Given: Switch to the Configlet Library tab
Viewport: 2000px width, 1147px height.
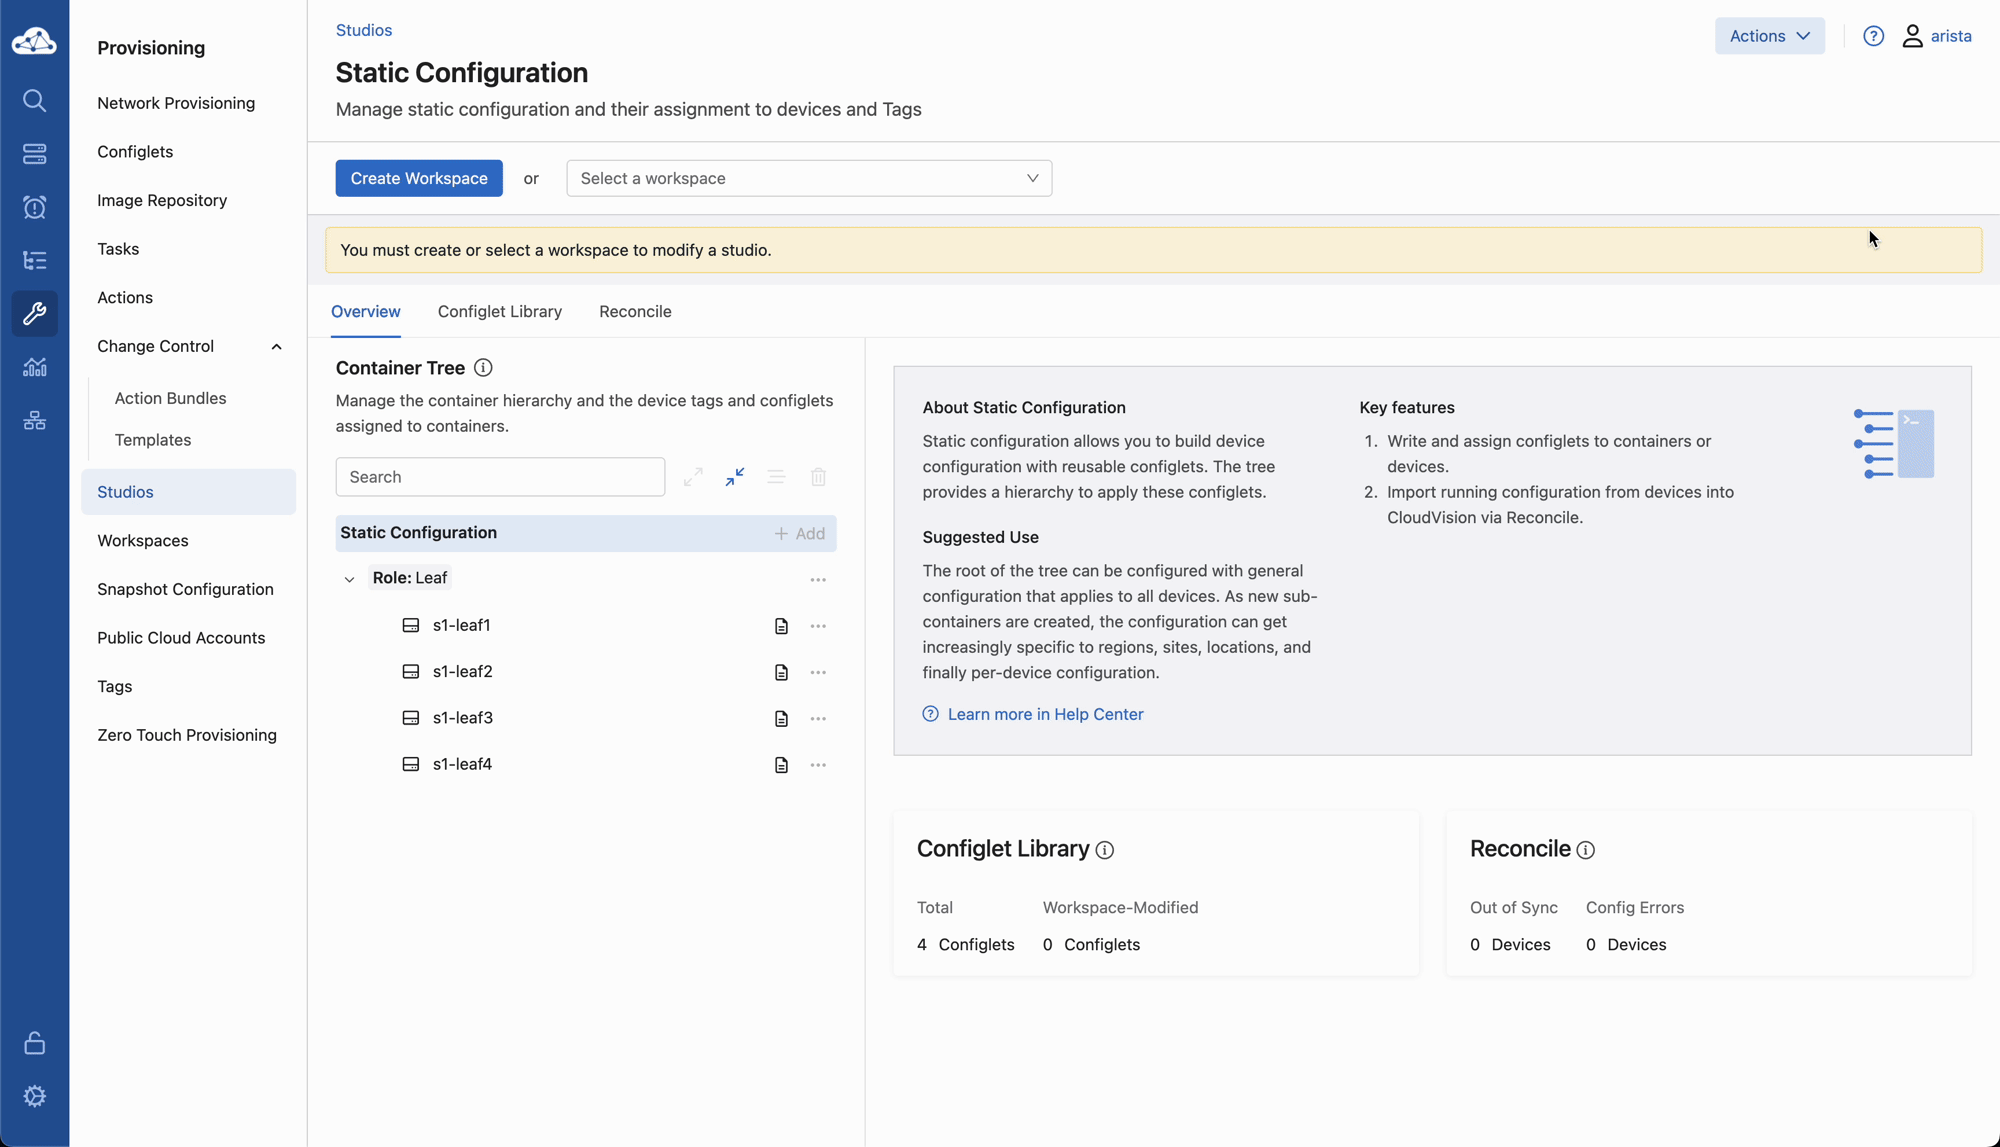Looking at the screenshot, I should (x=499, y=312).
